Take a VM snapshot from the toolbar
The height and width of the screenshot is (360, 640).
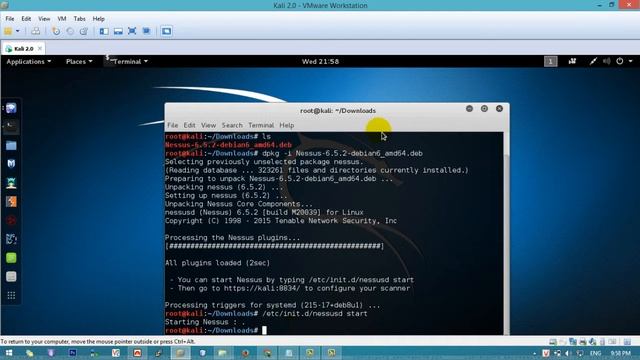pyautogui.click(x=56, y=31)
